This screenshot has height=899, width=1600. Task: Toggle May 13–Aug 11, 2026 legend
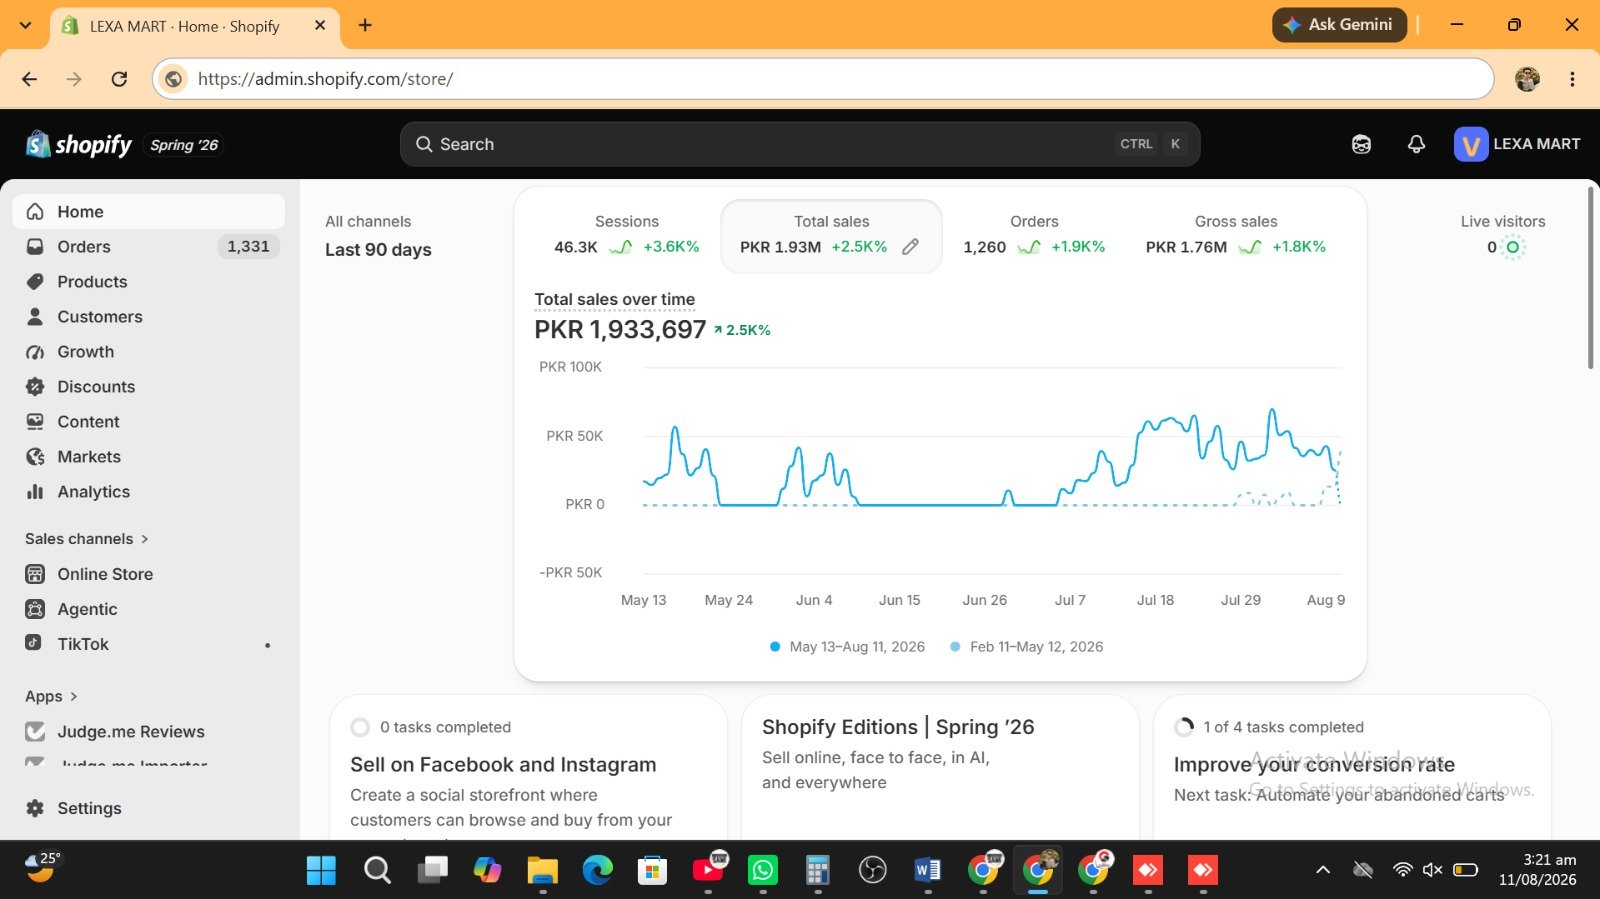pos(847,647)
